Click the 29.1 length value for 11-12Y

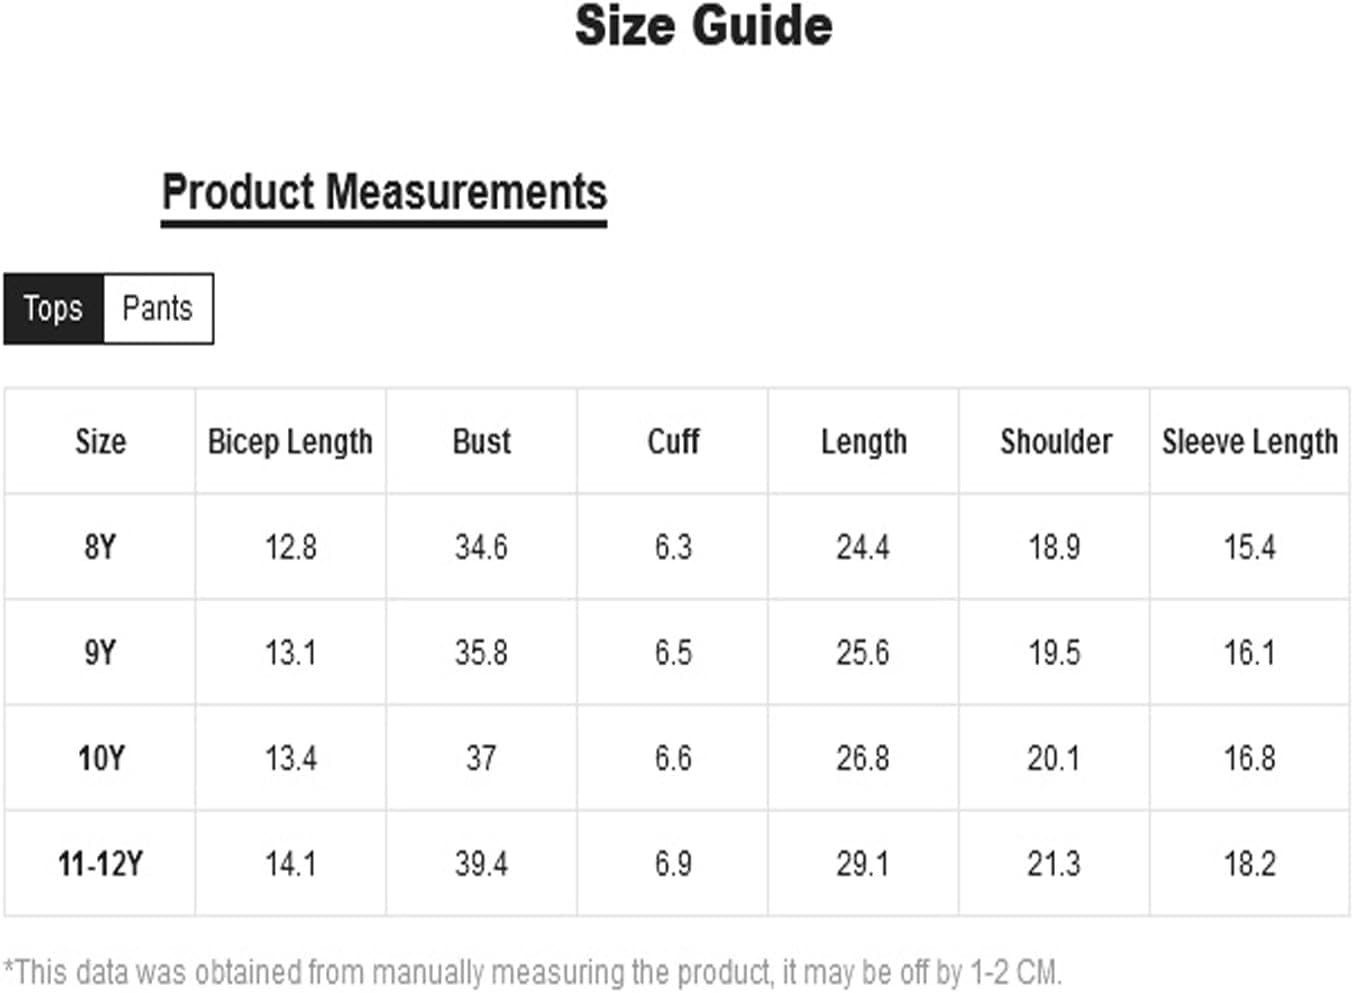click(x=862, y=863)
